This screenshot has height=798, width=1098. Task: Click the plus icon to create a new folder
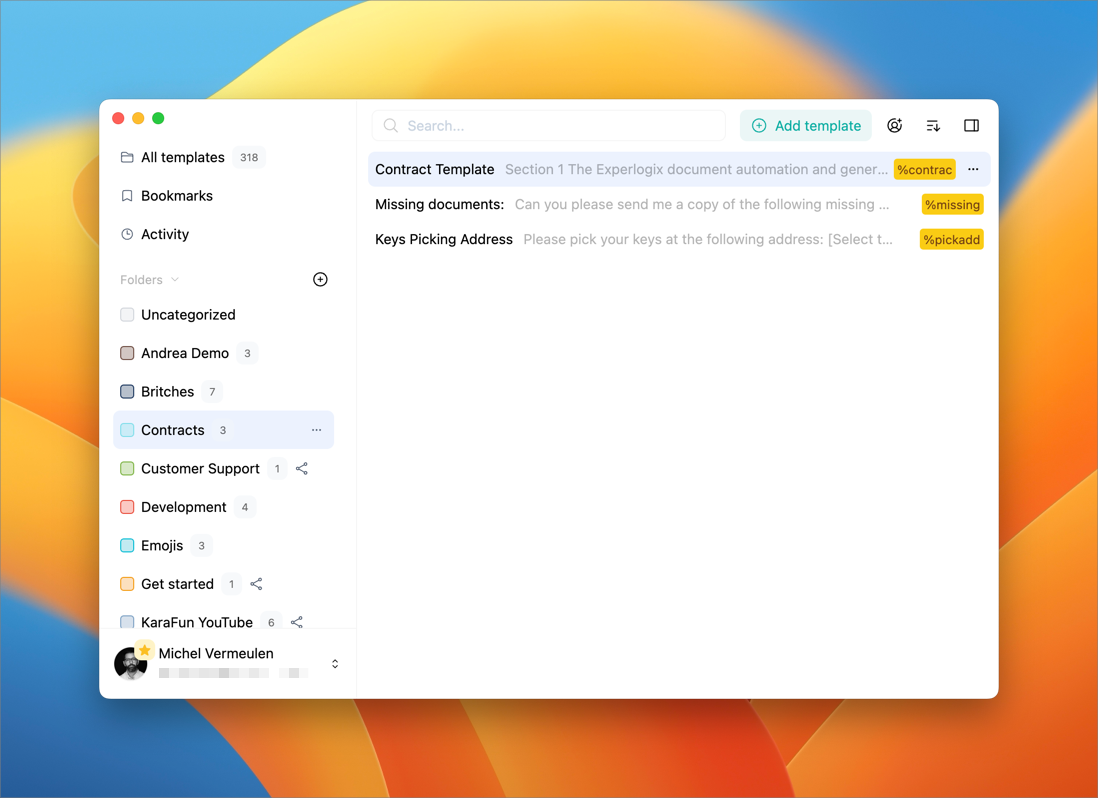tap(320, 279)
